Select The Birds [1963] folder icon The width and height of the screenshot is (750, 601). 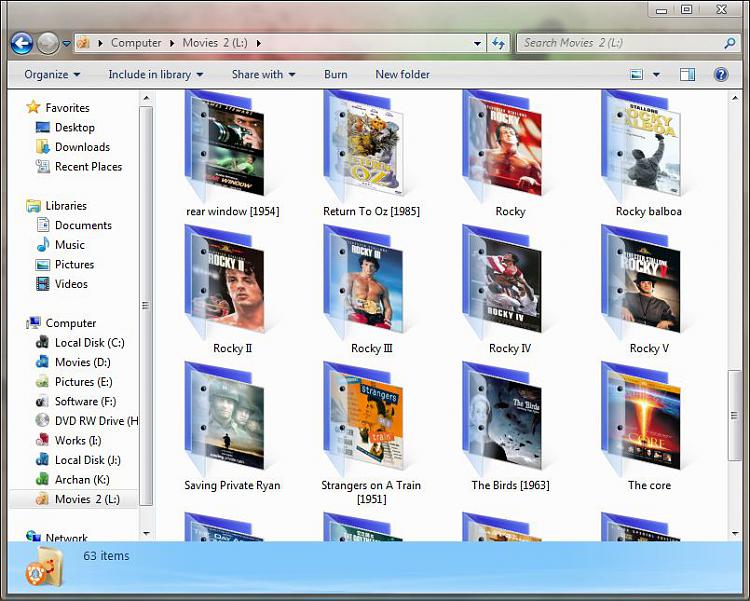pos(502,419)
